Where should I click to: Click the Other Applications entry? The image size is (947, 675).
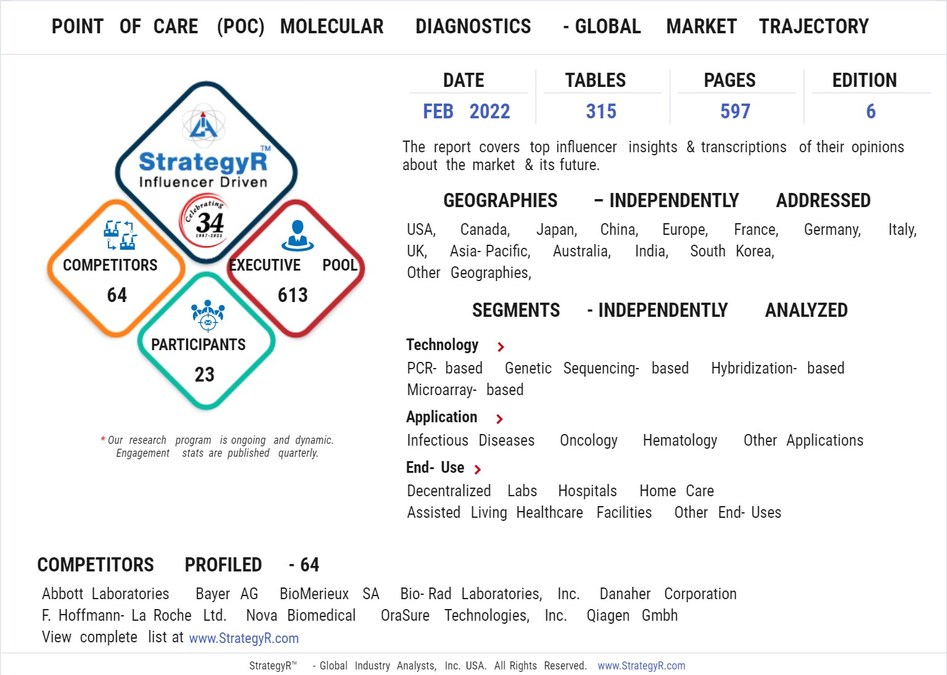click(803, 441)
